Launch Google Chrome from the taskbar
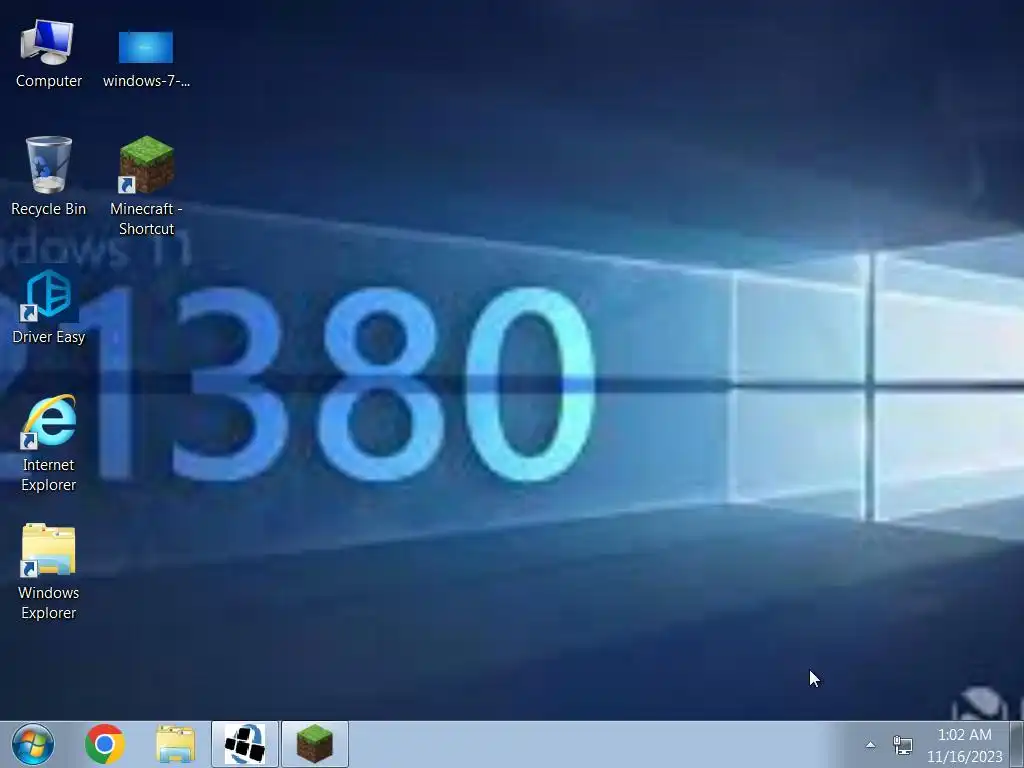The width and height of the screenshot is (1024, 768). click(104, 744)
